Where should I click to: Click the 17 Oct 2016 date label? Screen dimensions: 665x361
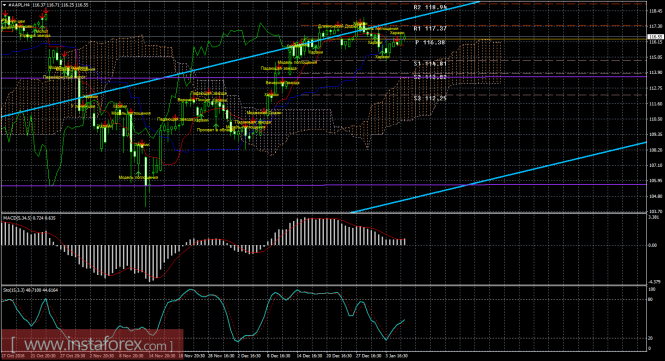[13, 356]
